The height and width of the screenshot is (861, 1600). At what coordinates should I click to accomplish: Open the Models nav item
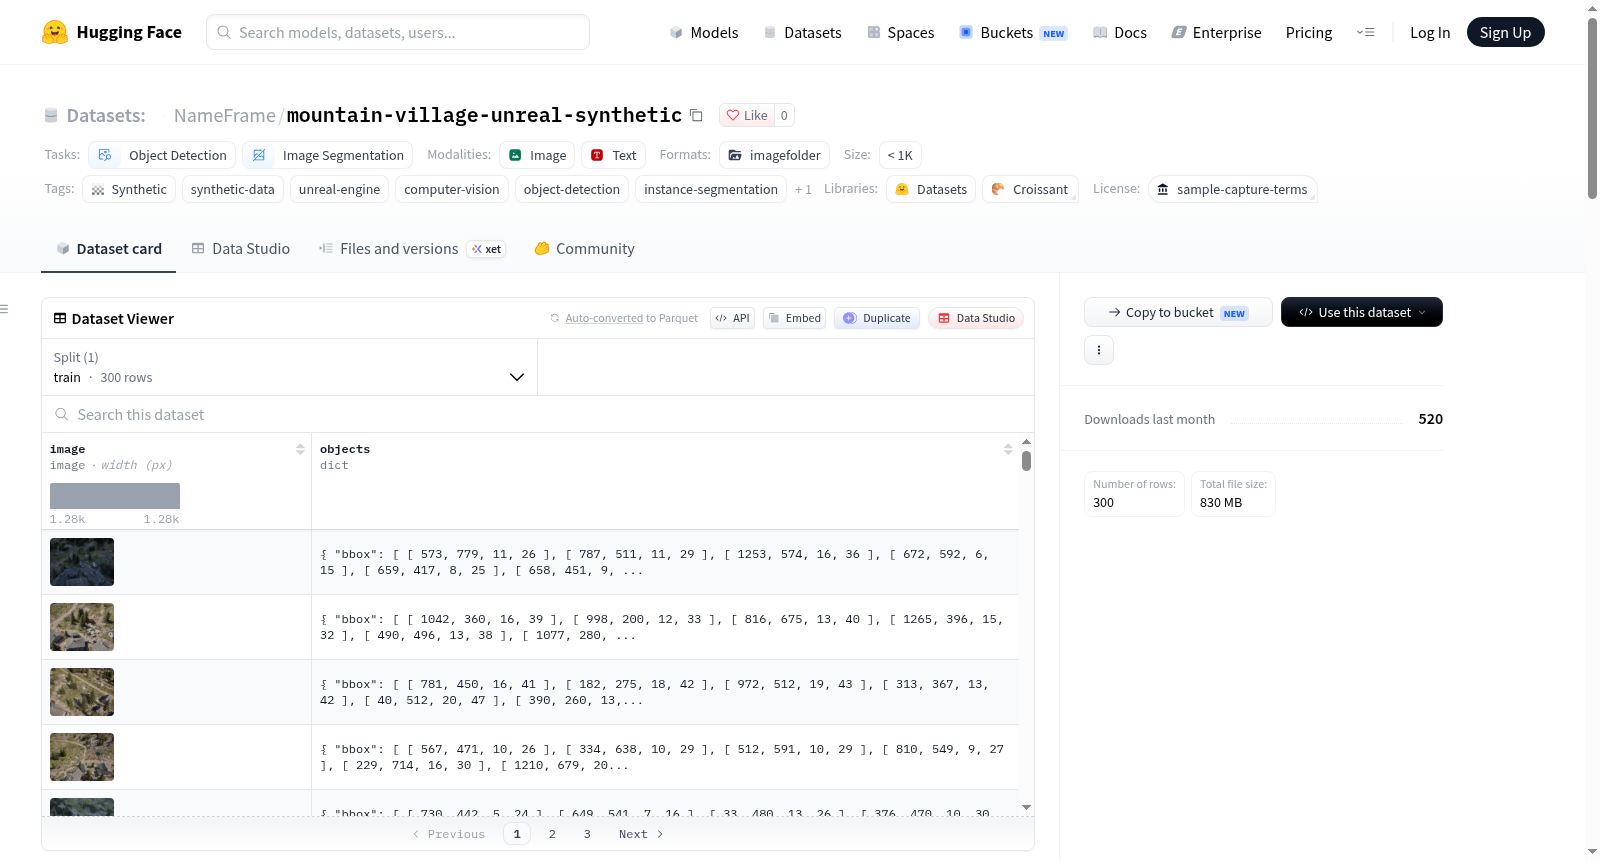(704, 32)
